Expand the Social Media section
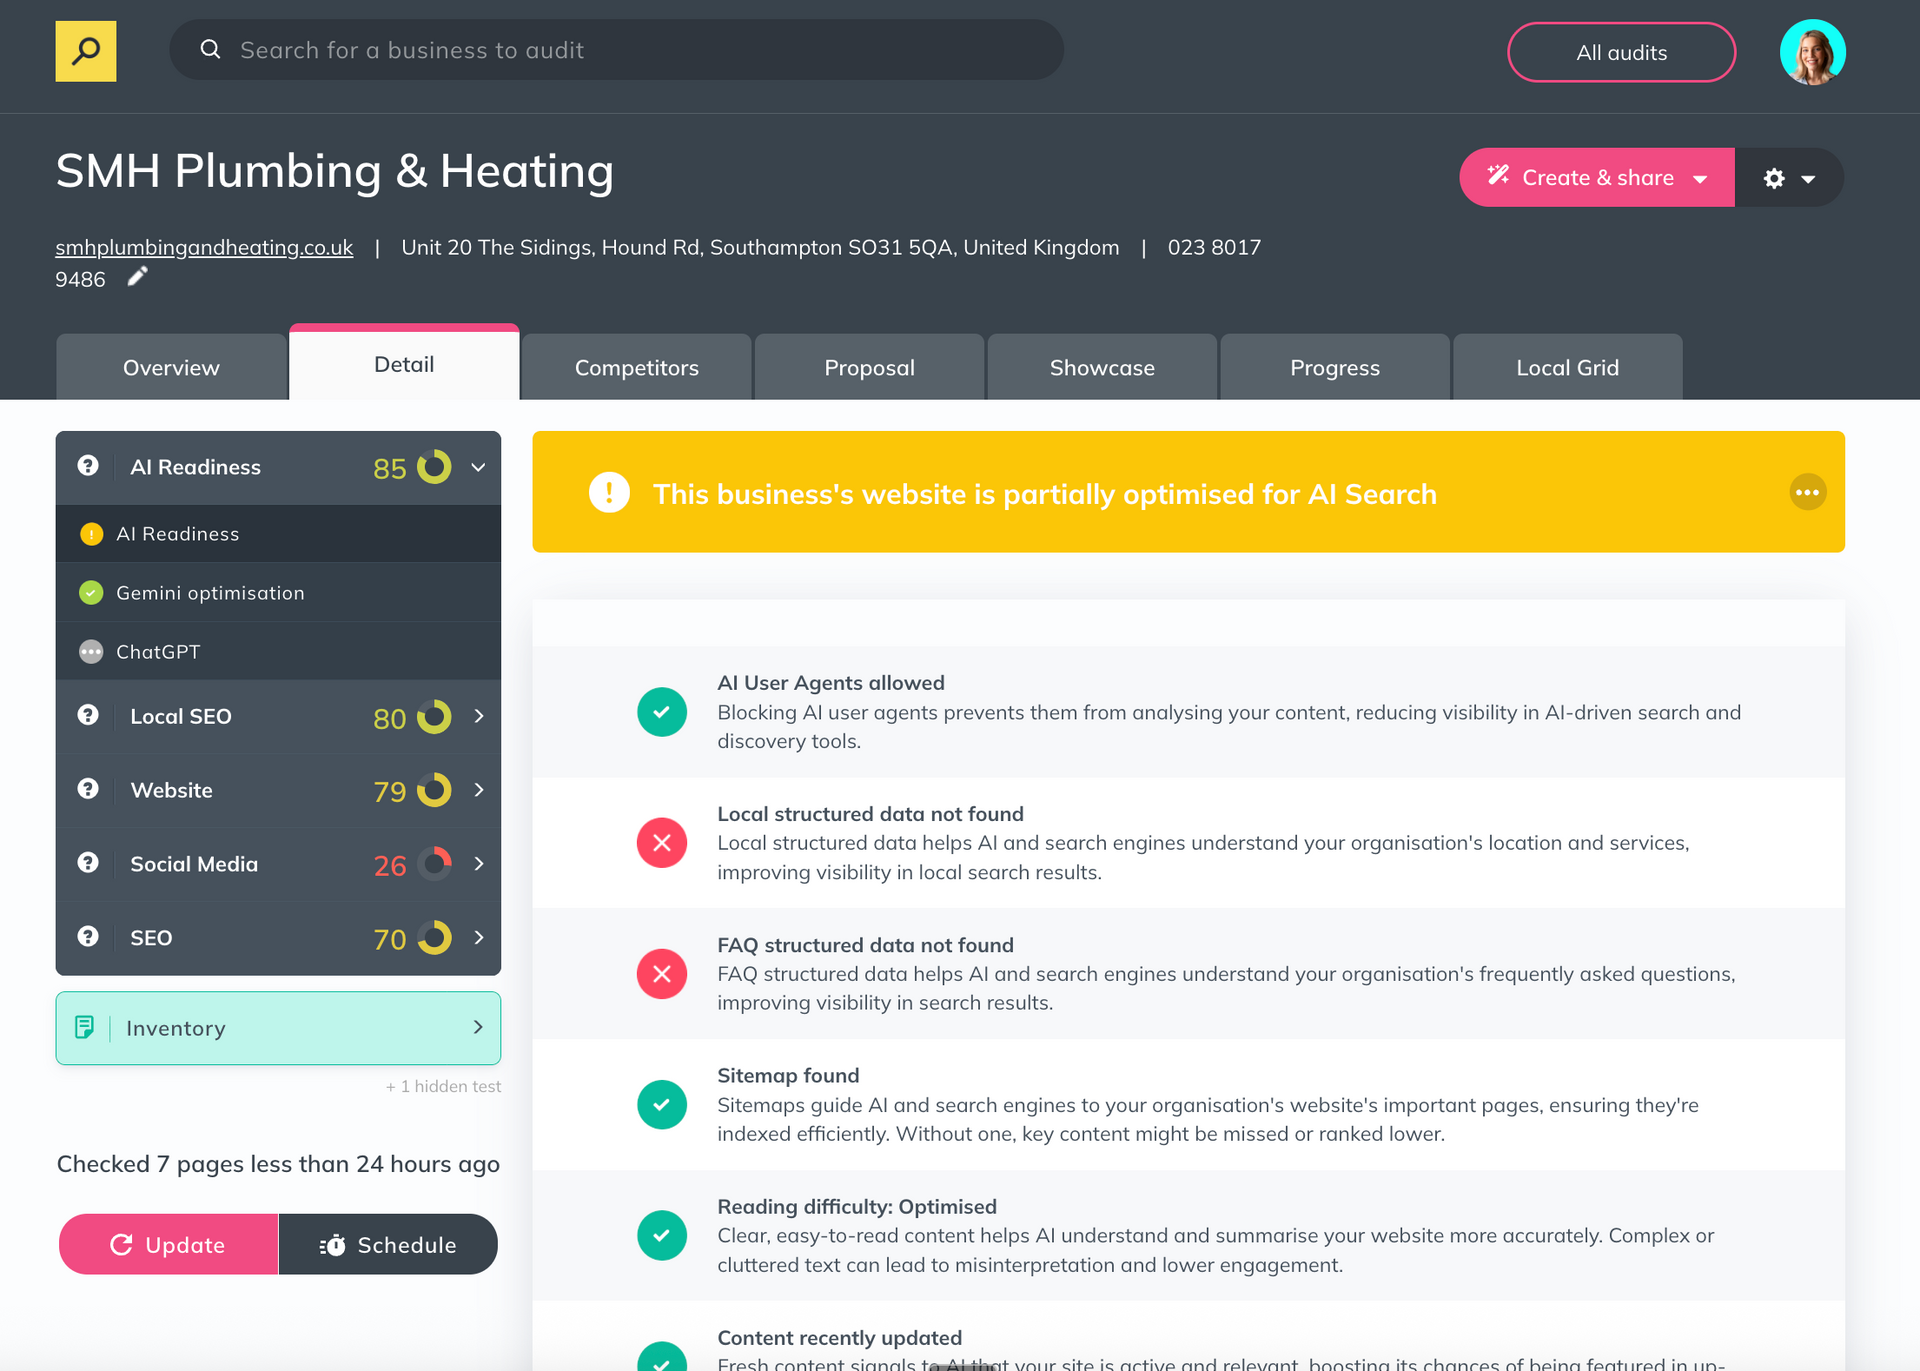Image resolution: width=1920 pixels, height=1371 pixels. tap(478, 864)
